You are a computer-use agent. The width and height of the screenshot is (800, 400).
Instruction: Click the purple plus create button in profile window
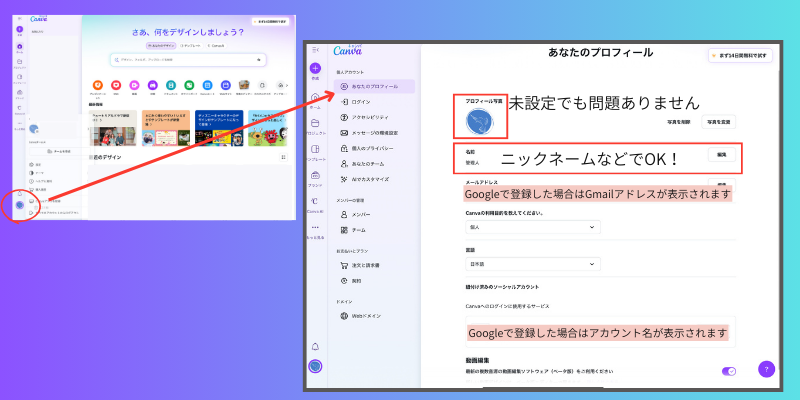[x=315, y=68]
